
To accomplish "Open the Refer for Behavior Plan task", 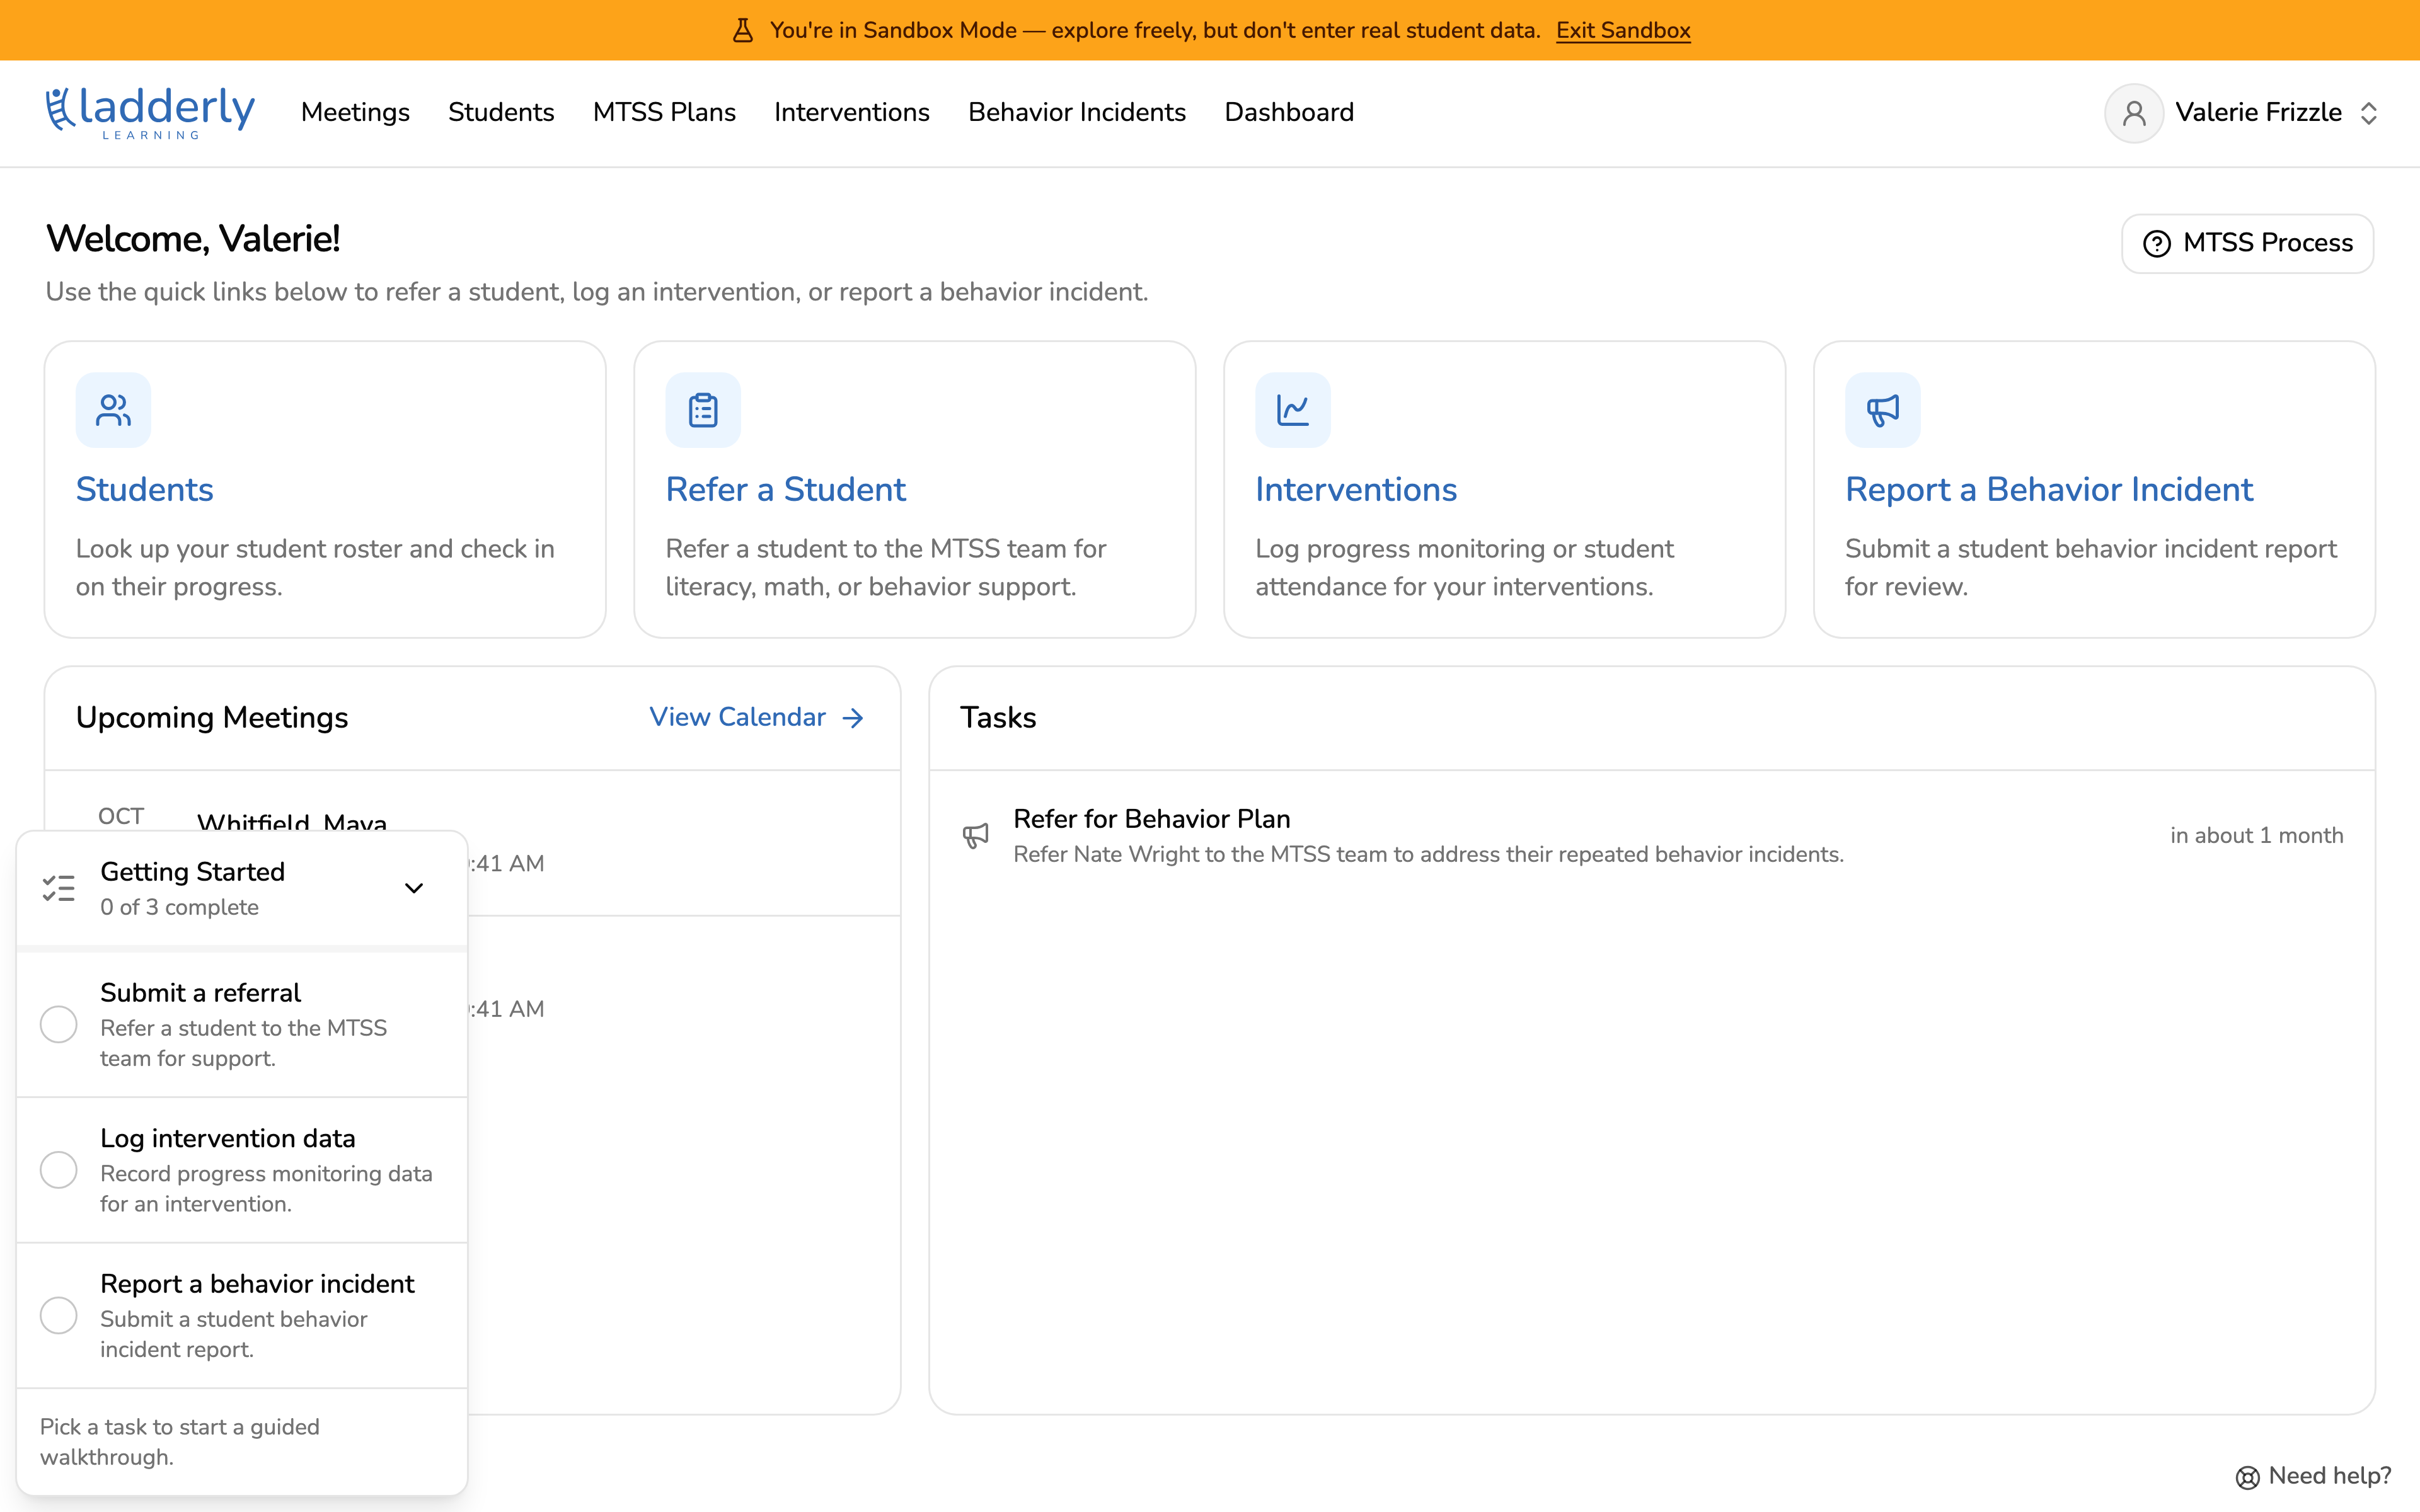I will pyautogui.click(x=1652, y=836).
